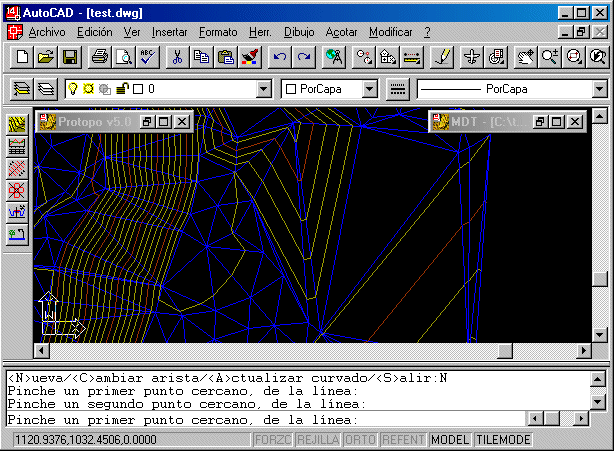614x451 pixels.
Task: Click command history scroll up arrow
Action: [598, 379]
